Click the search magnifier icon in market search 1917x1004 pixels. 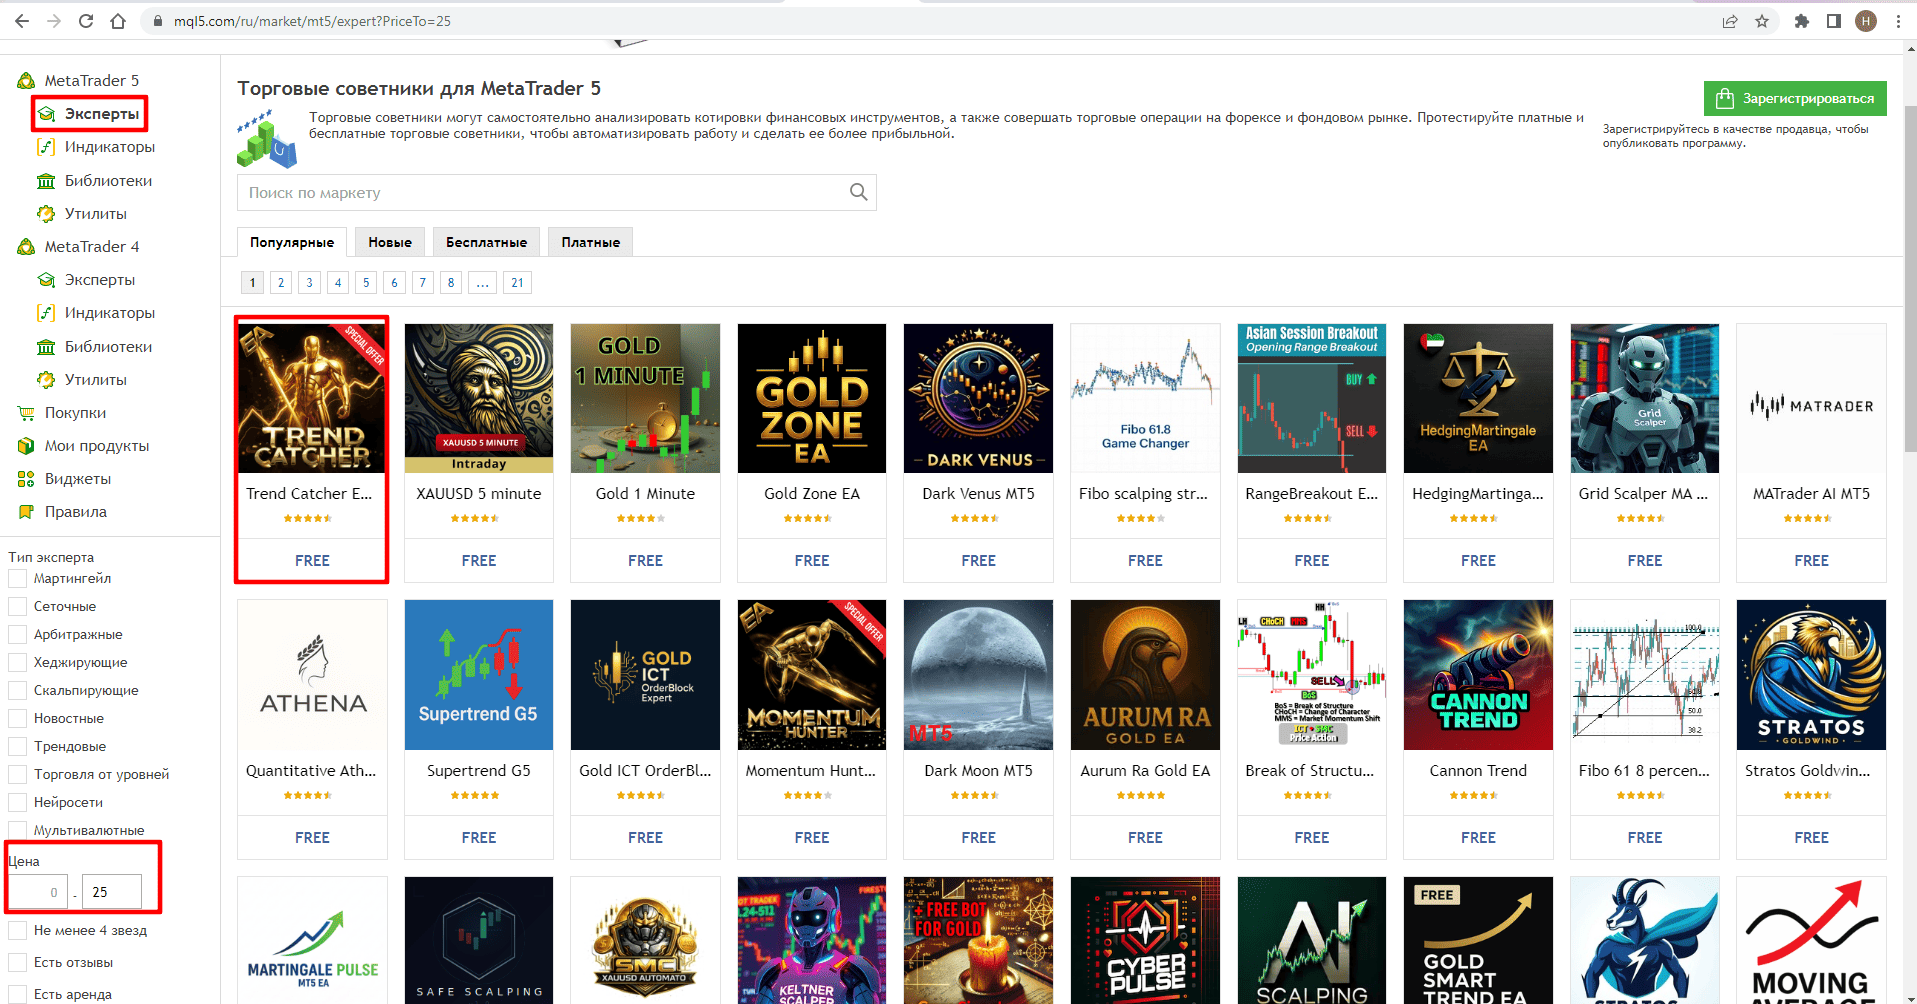point(858,192)
